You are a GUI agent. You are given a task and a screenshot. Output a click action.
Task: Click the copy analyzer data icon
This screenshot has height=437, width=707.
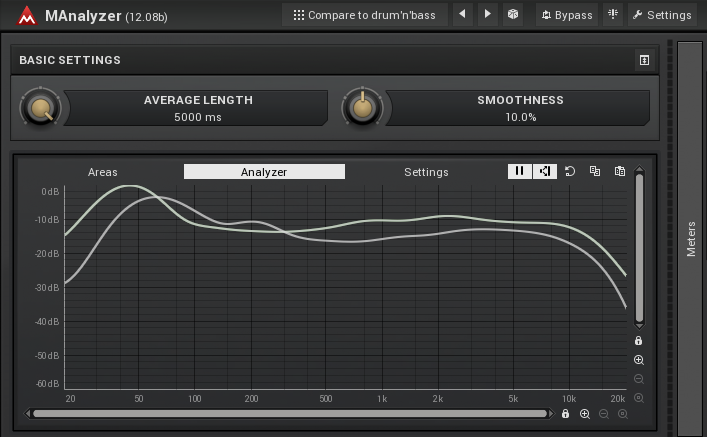(595, 171)
